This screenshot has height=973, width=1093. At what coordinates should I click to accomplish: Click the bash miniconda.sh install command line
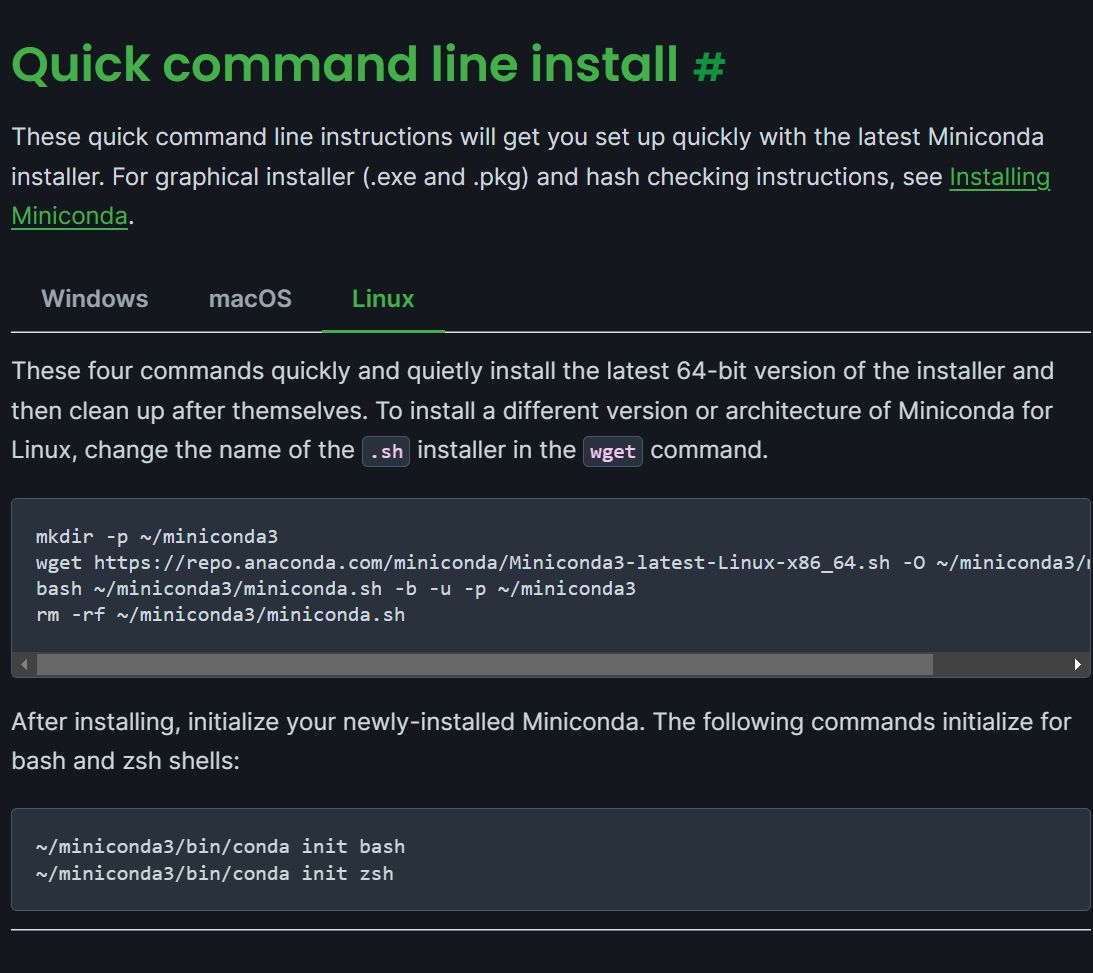[335, 588]
